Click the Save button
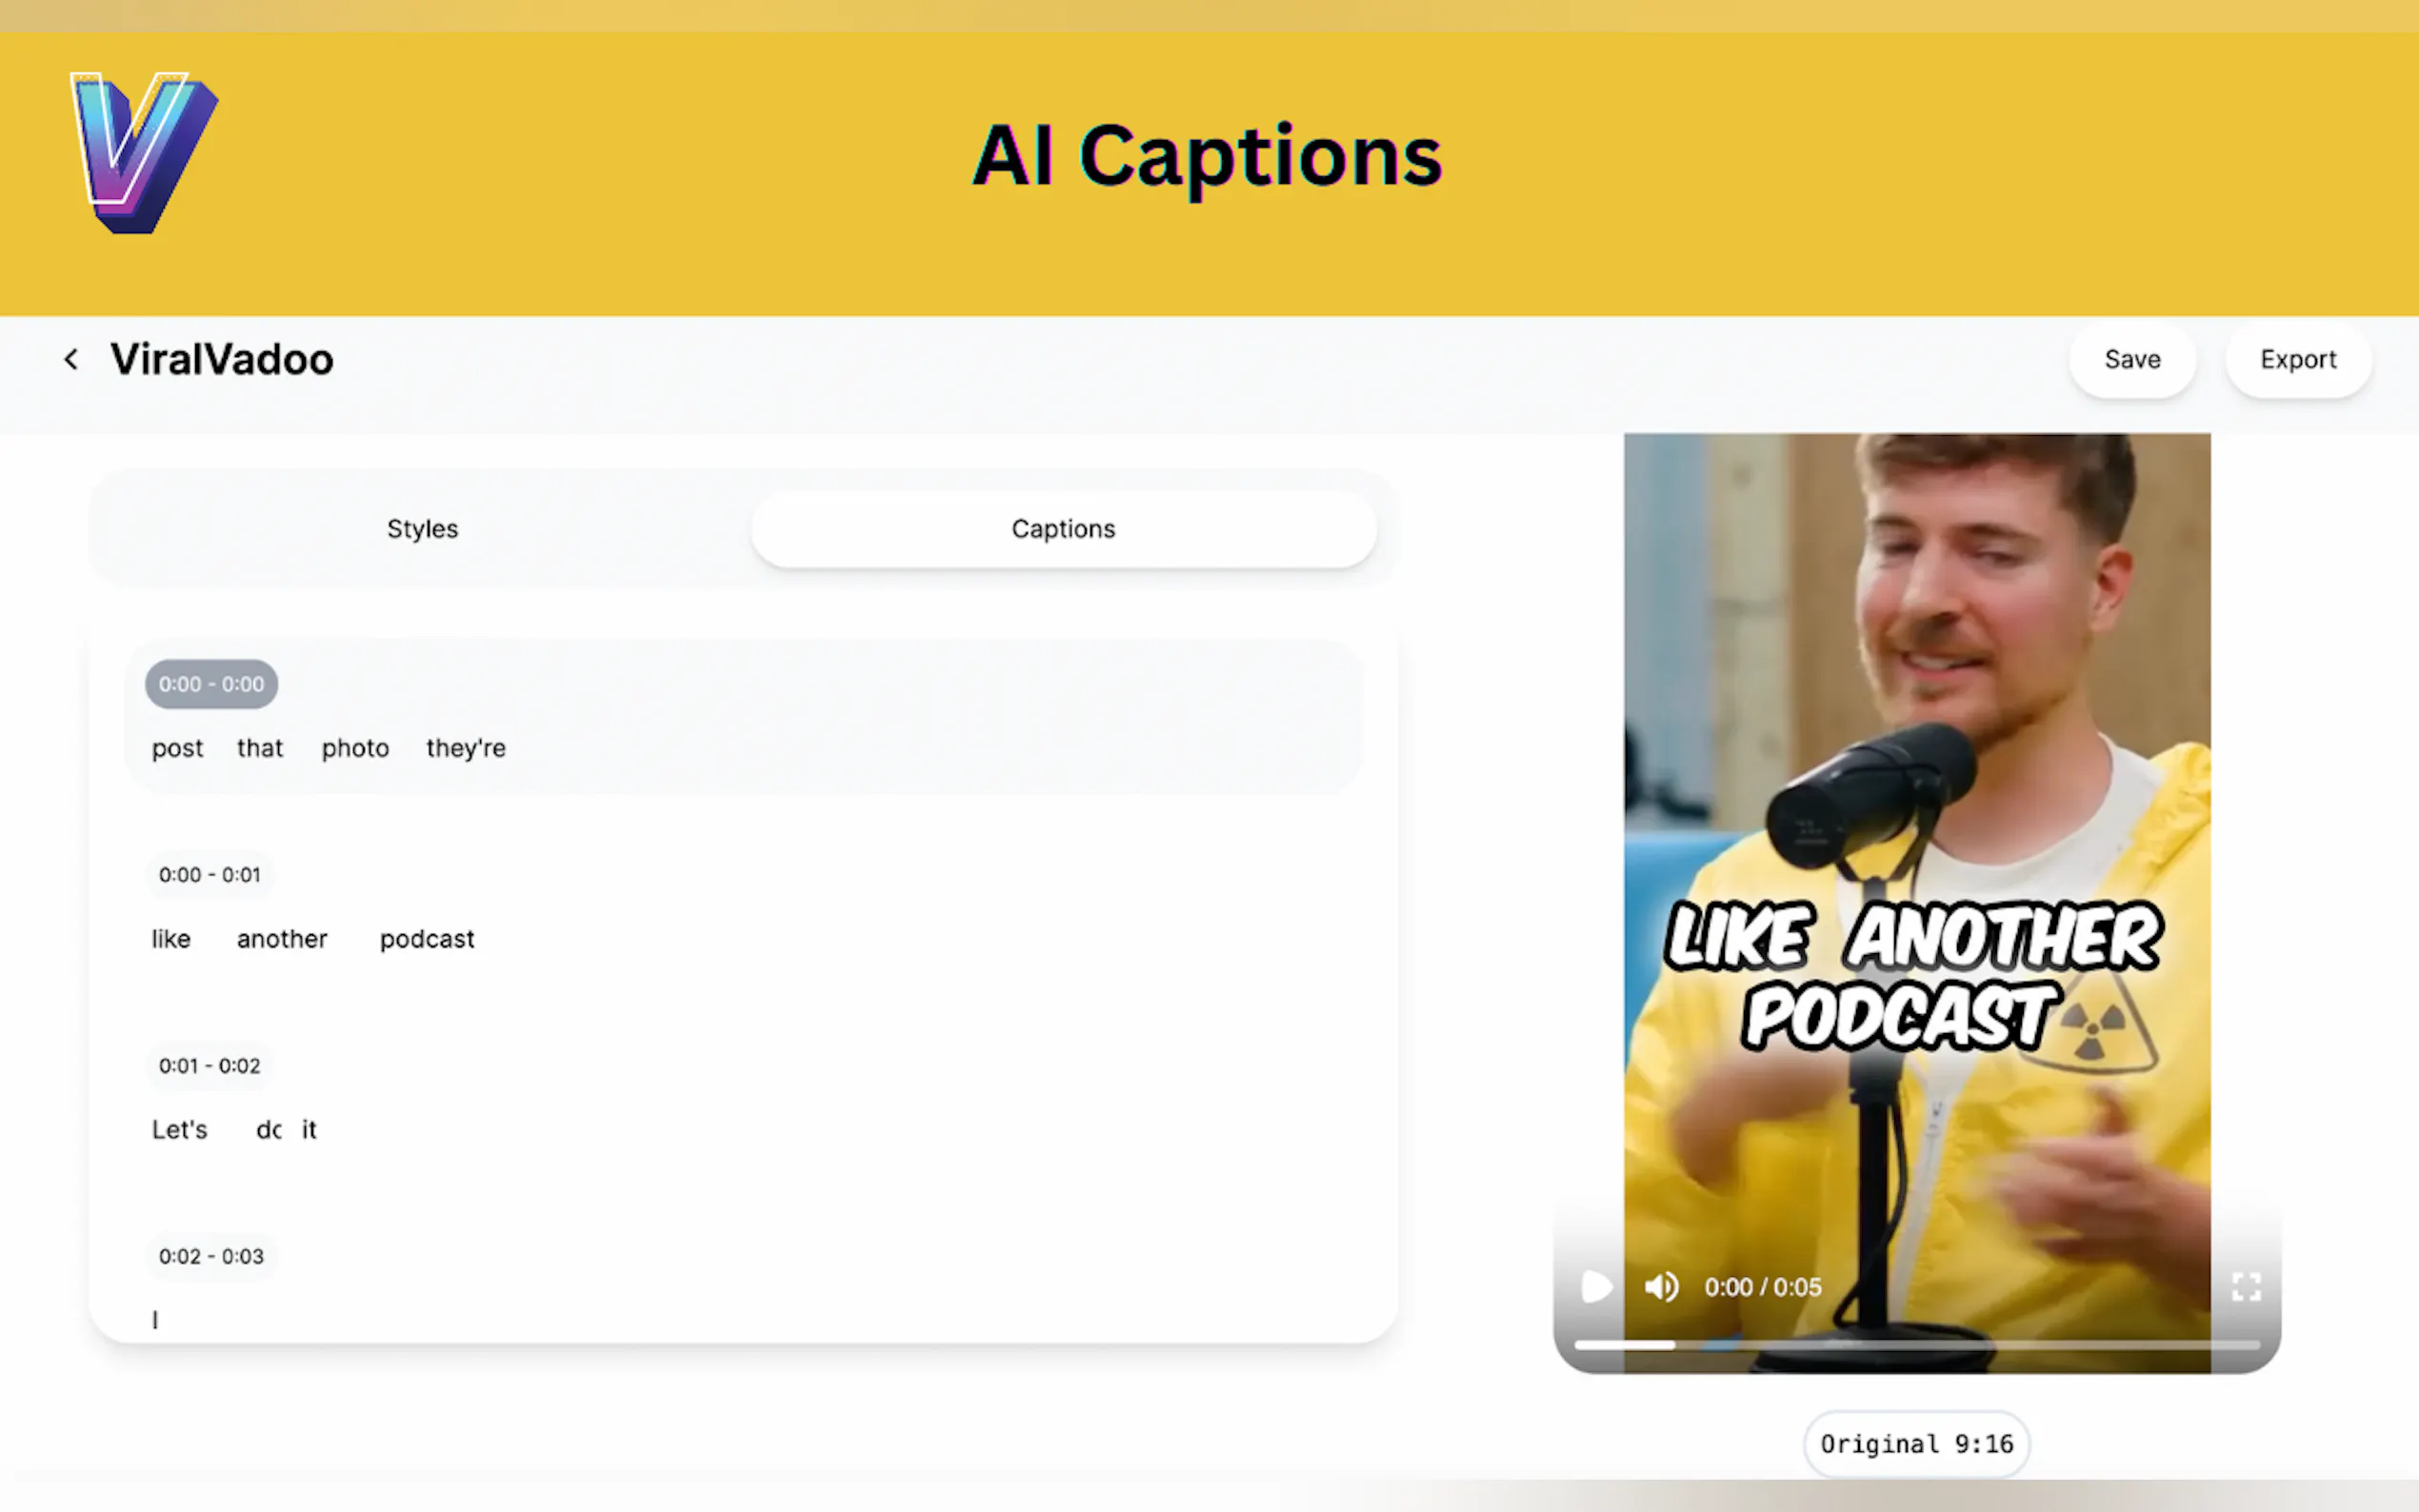The height and width of the screenshot is (1512, 2419). [2132, 359]
